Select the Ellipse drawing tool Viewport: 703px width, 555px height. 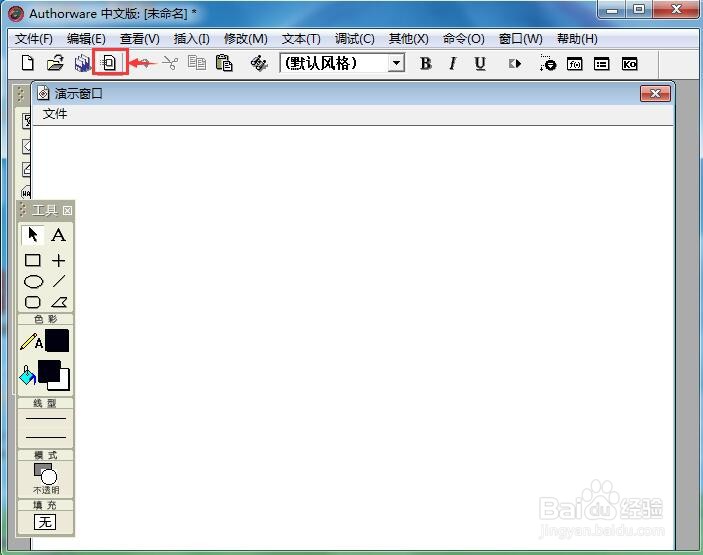click(33, 282)
